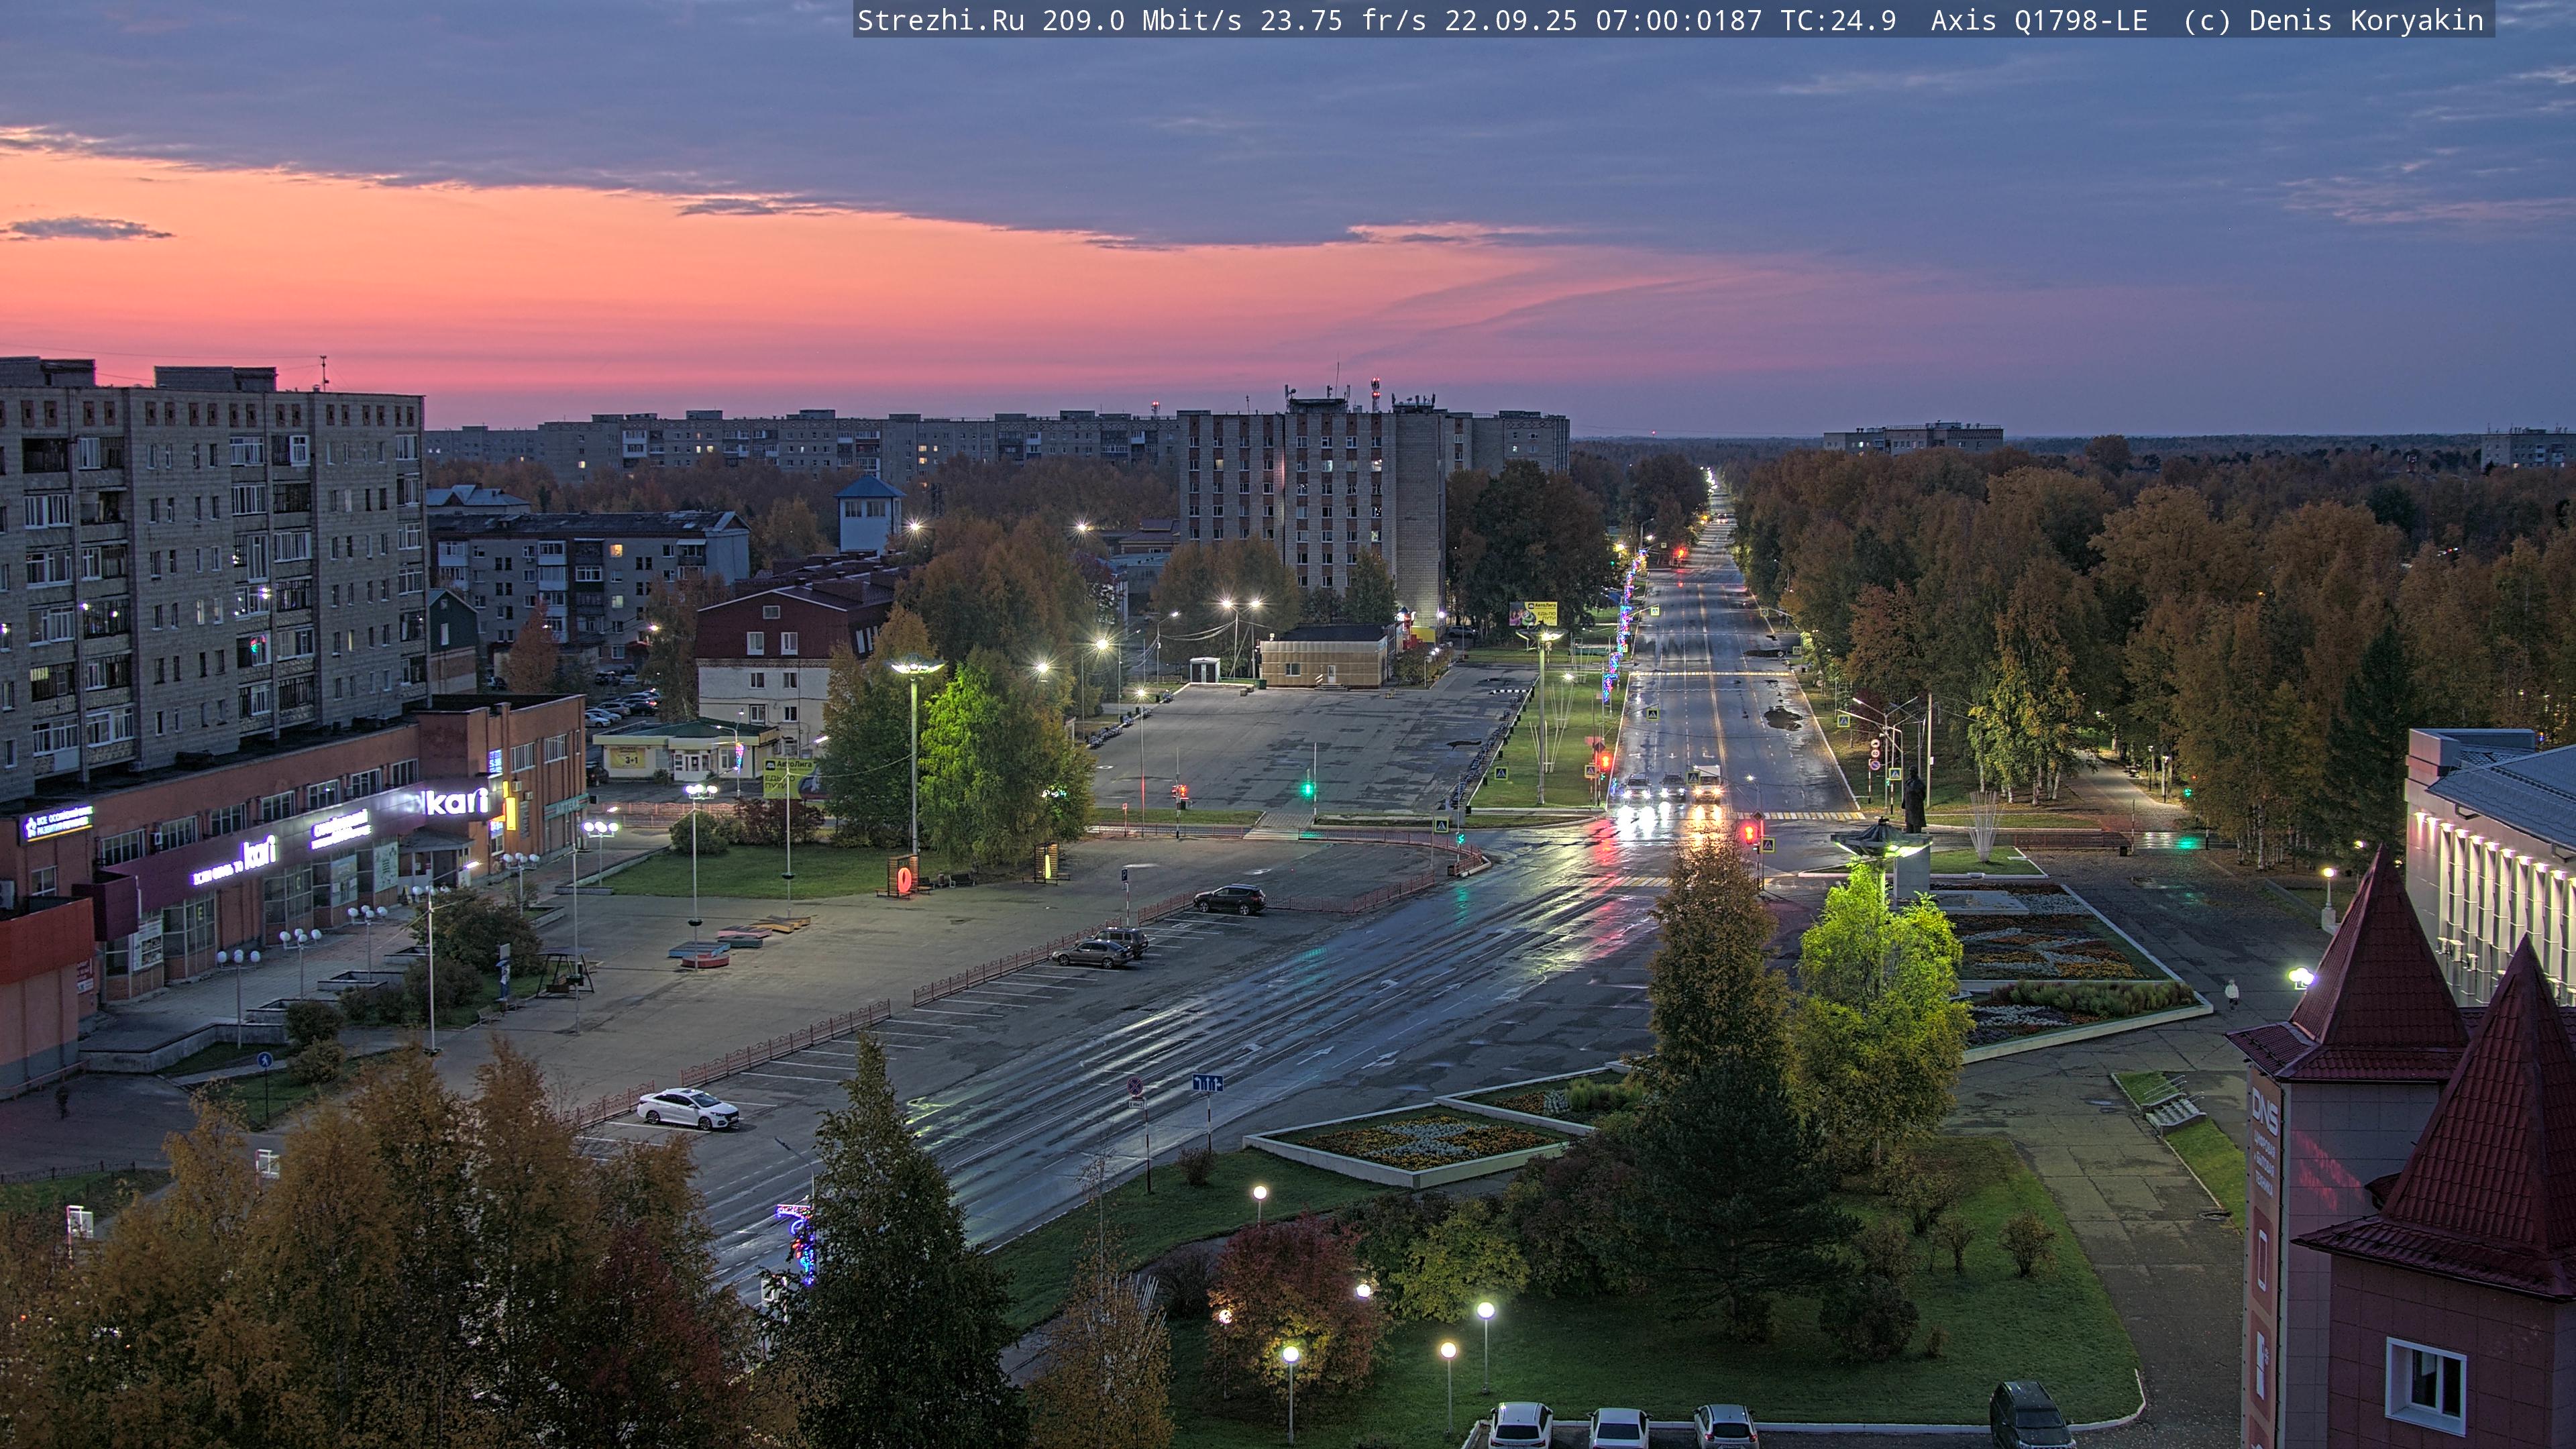The height and width of the screenshot is (1449, 2576).
Task: Click the pedestrian on right-side walkway
Action: click(2231, 992)
